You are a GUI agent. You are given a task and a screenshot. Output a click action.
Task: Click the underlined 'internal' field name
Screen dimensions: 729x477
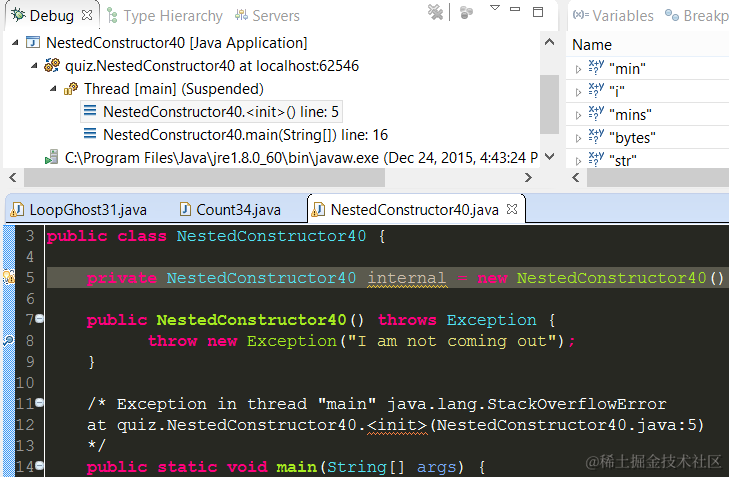[x=407, y=278]
